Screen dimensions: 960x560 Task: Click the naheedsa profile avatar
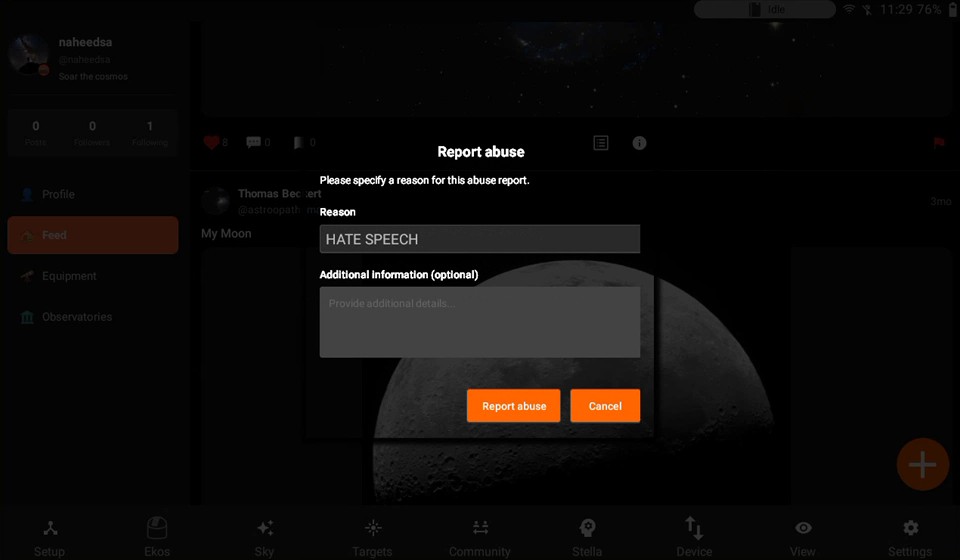29,55
